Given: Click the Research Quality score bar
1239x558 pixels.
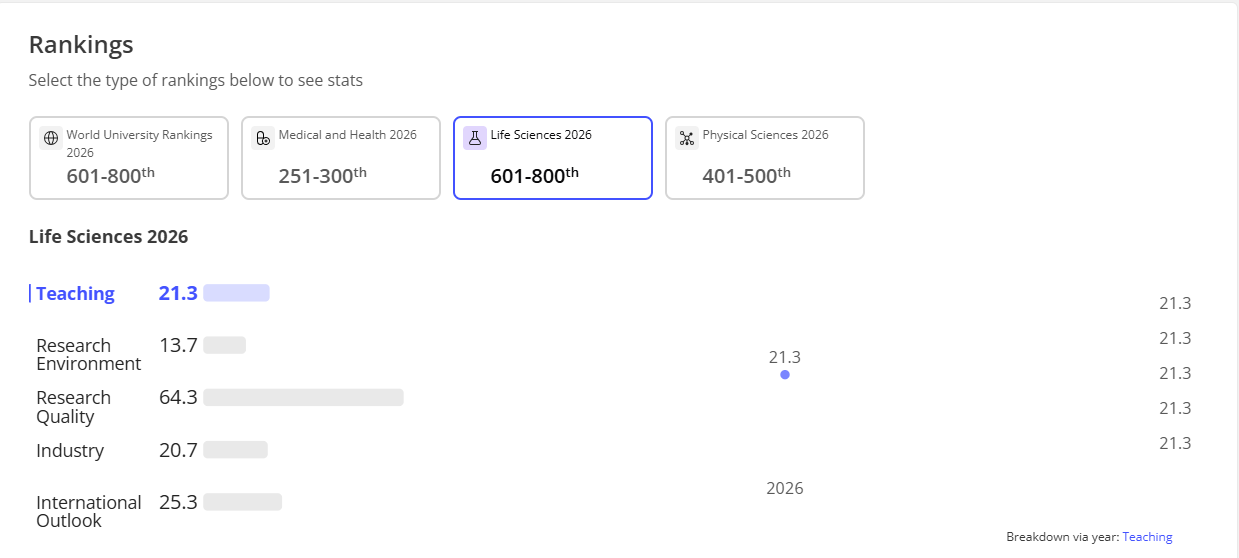Looking at the screenshot, I should tap(303, 397).
